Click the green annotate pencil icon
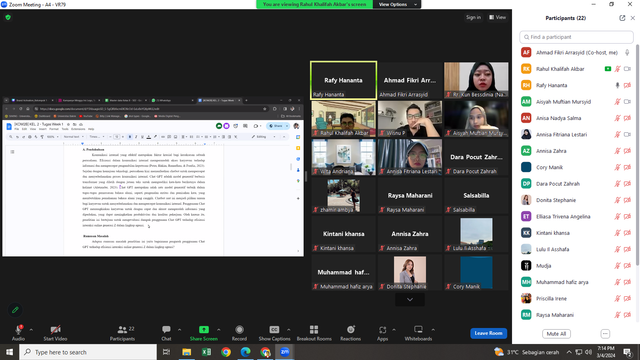This screenshot has height=360, width=640. point(15,310)
